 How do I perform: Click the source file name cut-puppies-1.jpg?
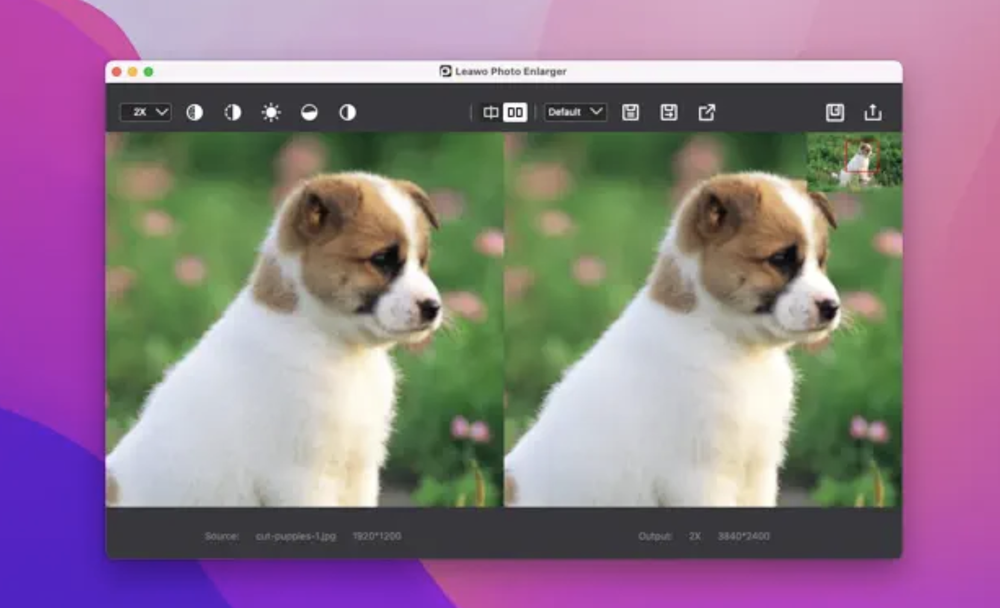tap(296, 536)
